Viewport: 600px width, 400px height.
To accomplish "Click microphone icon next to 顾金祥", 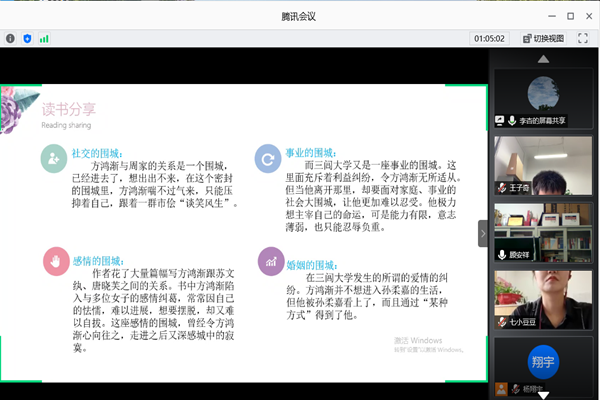I will point(503,254).
